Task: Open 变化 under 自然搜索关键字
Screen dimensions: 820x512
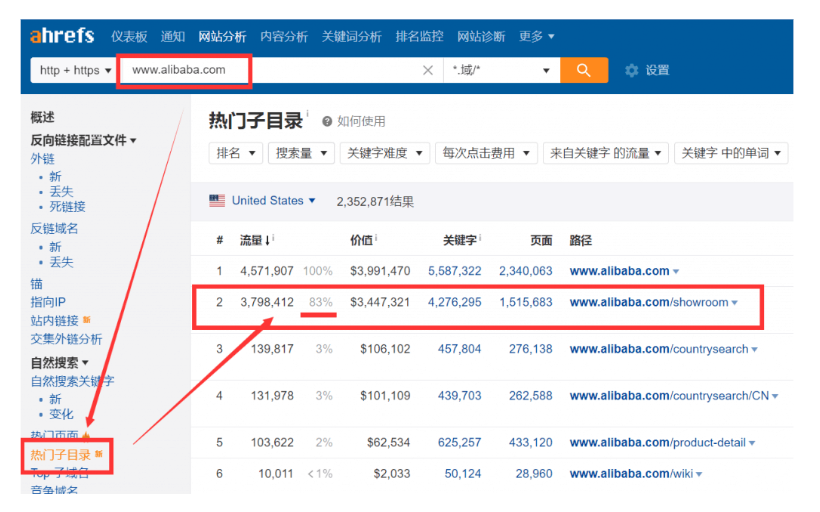Action: coord(61,414)
